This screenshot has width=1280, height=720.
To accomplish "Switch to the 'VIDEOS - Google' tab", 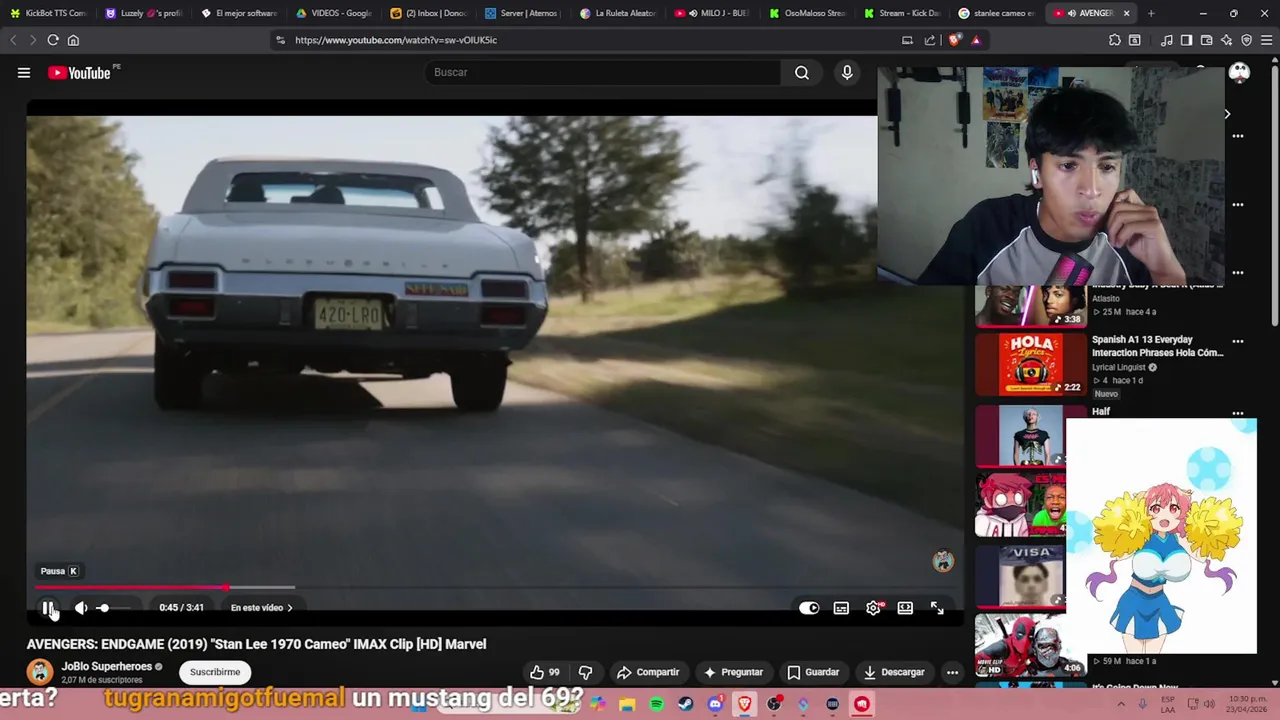I will click(334, 13).
